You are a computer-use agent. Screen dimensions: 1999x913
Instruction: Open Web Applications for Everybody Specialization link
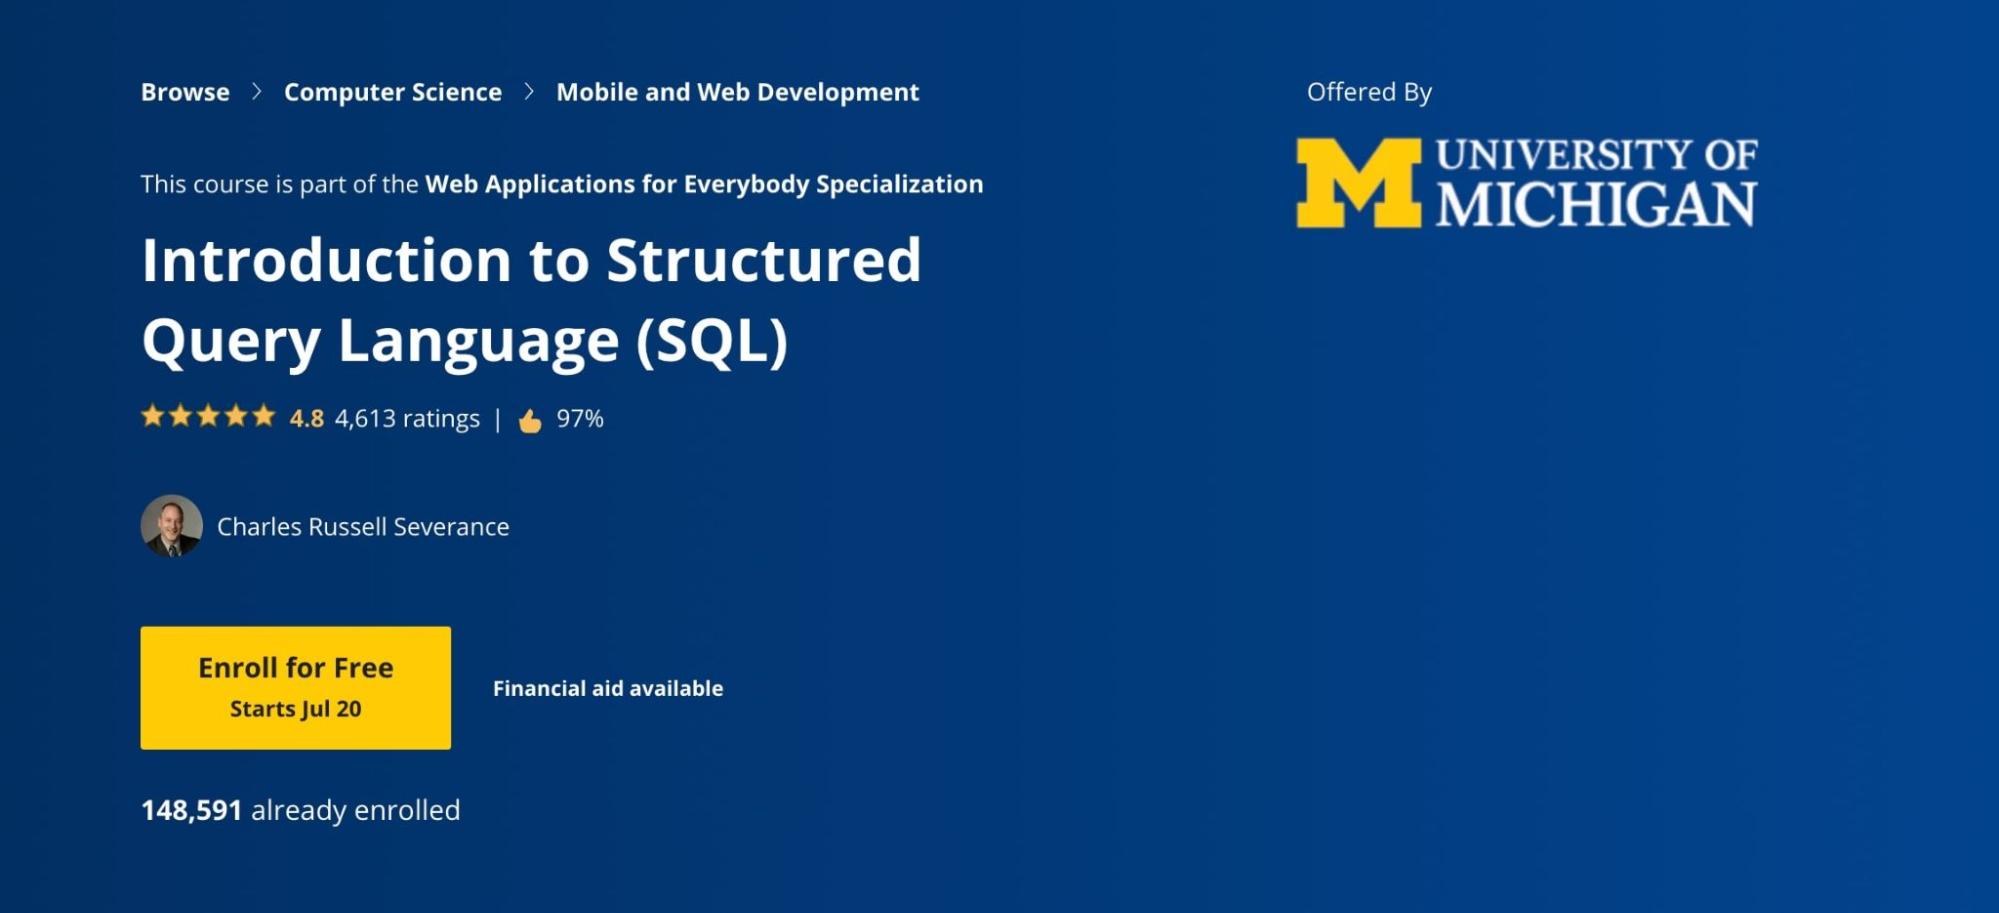(x=704, y=184)
